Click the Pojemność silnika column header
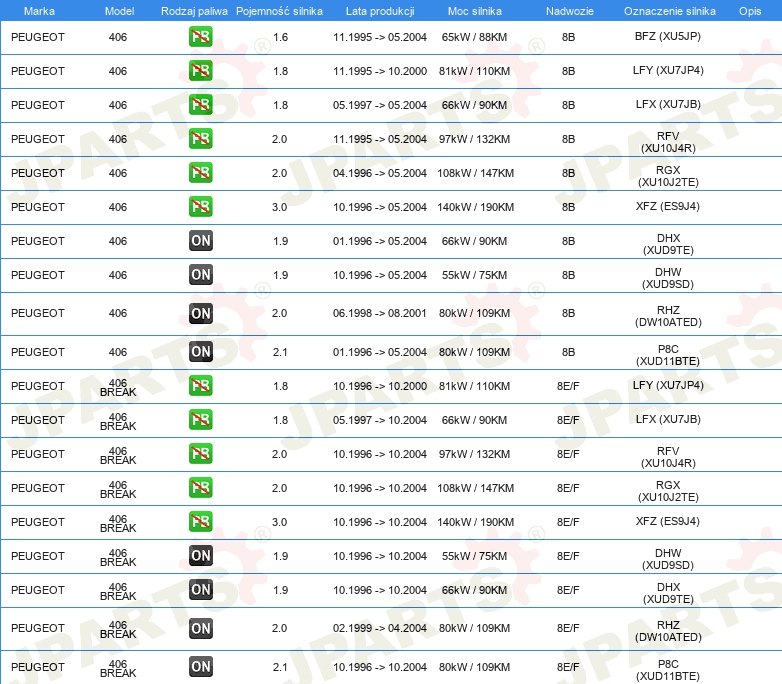782x684 pixels. [279, 11]
